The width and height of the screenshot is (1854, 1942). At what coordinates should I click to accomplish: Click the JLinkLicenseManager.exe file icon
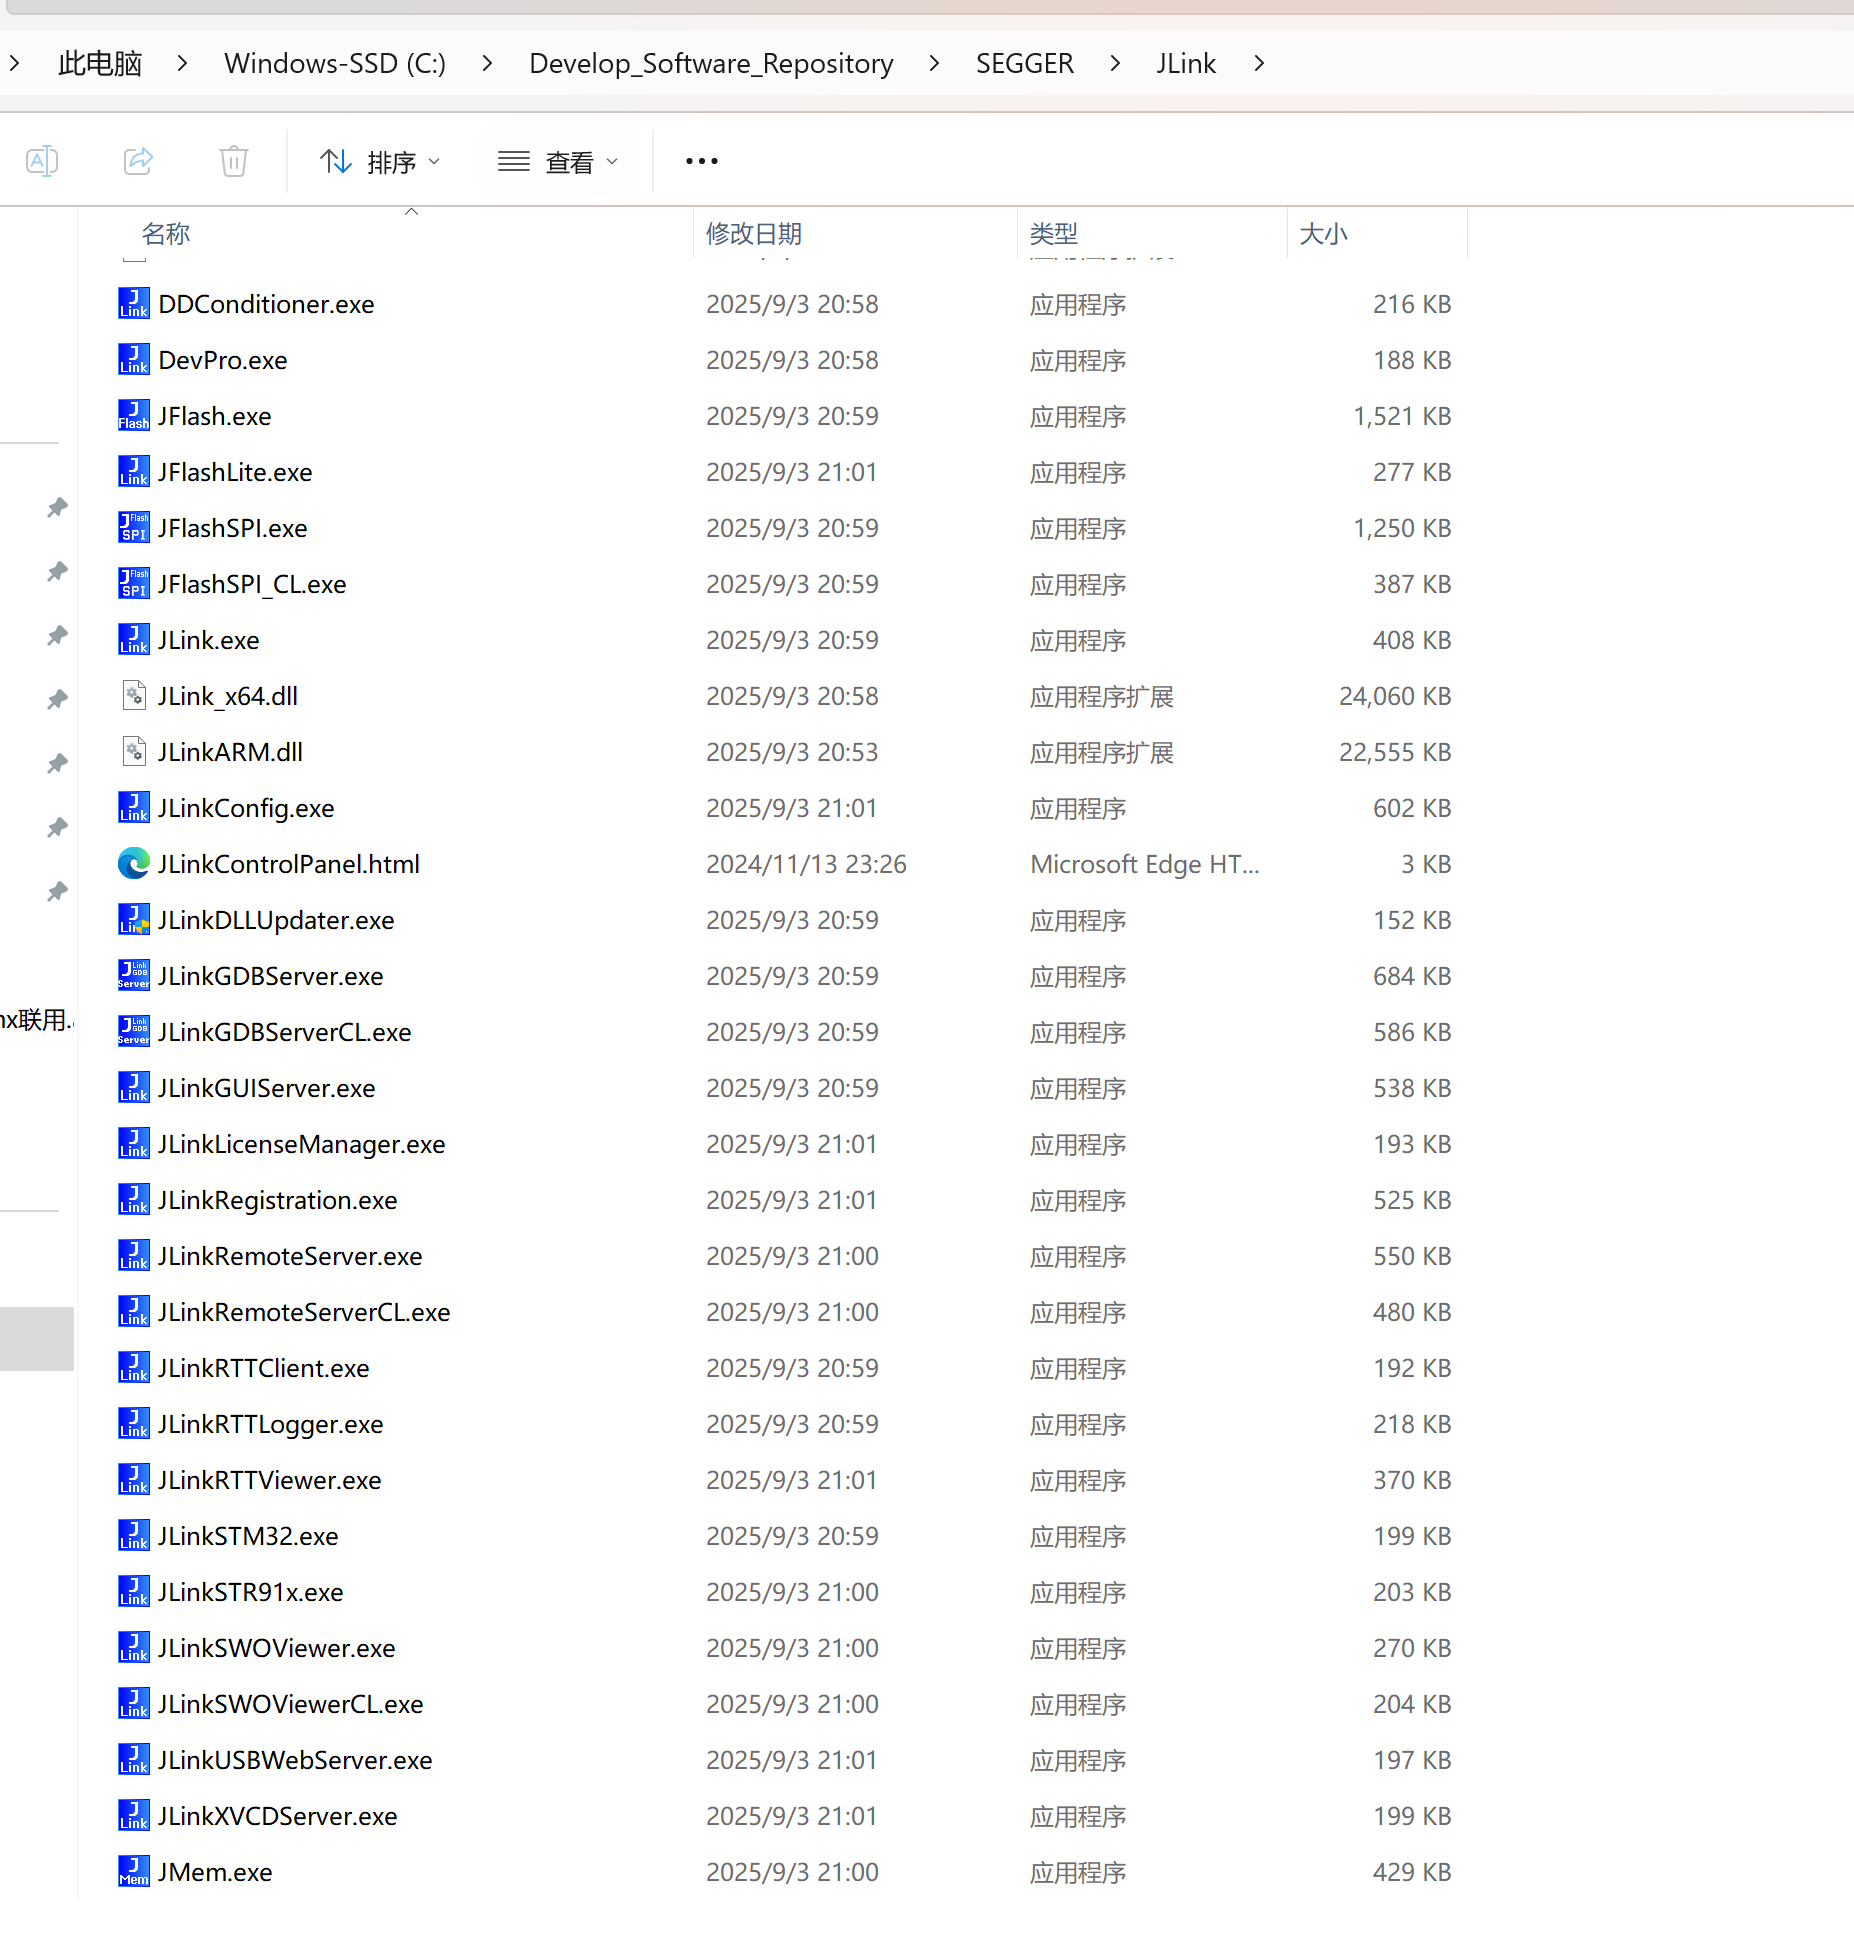(134, 1144)
